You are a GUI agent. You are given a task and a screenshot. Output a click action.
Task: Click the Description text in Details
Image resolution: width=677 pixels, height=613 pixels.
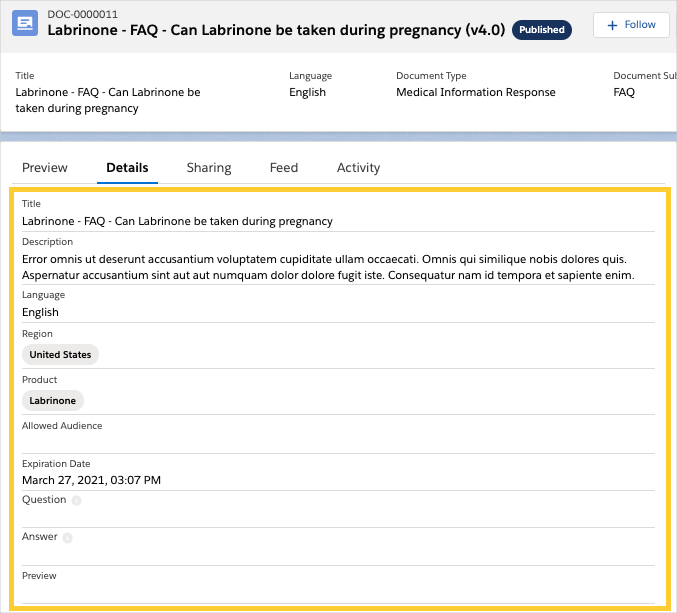click(328, 267)
